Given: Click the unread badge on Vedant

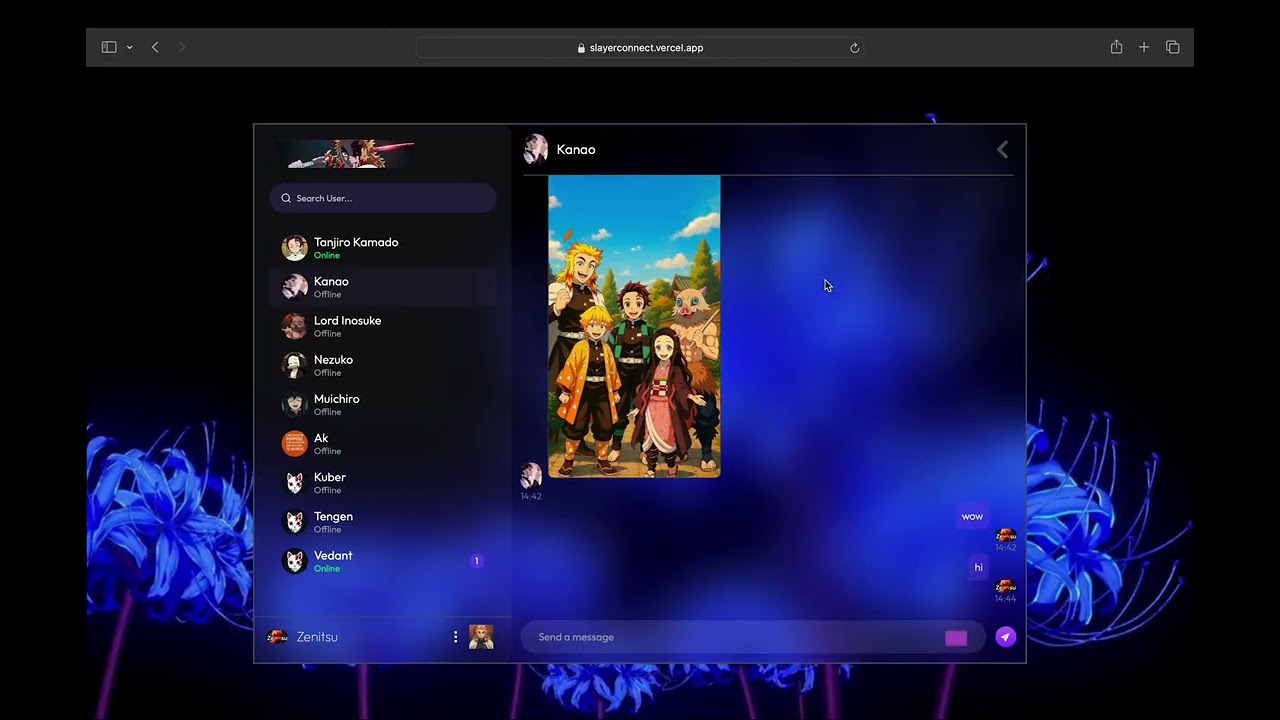Looking at the screenshot, I should 477,561.
